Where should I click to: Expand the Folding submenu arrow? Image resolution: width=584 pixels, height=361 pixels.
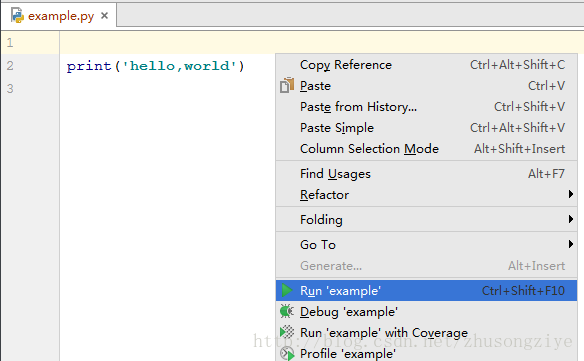point(571,219)
